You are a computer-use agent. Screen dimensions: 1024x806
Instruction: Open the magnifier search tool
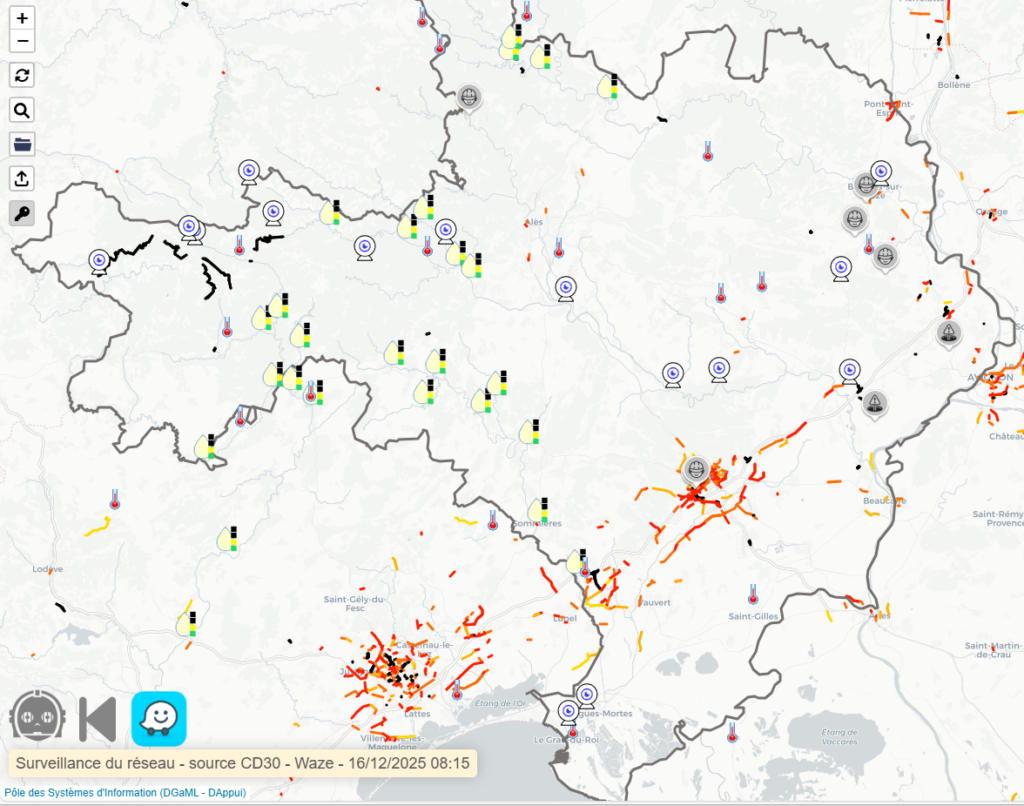coord(22,110)
